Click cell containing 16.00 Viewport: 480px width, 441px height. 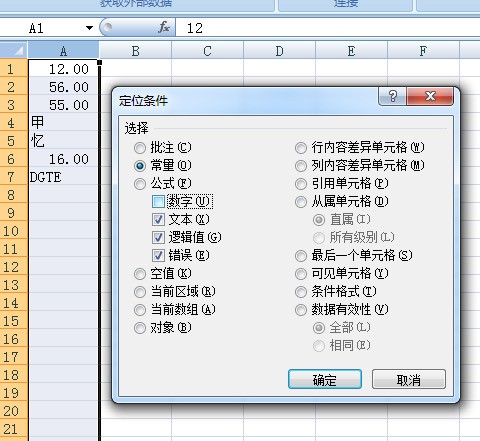(x=63, y=159)
